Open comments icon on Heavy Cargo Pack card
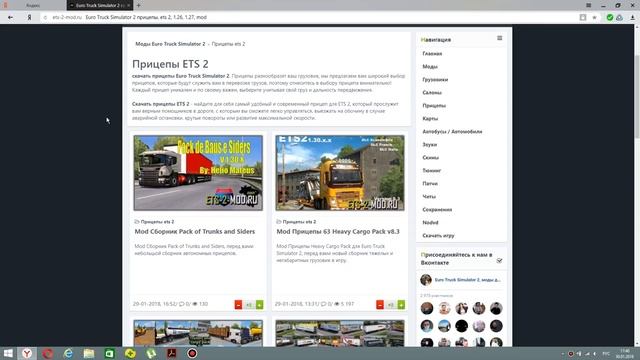The height and width of the screenshot is (360, 640). (x=323, y=304)
